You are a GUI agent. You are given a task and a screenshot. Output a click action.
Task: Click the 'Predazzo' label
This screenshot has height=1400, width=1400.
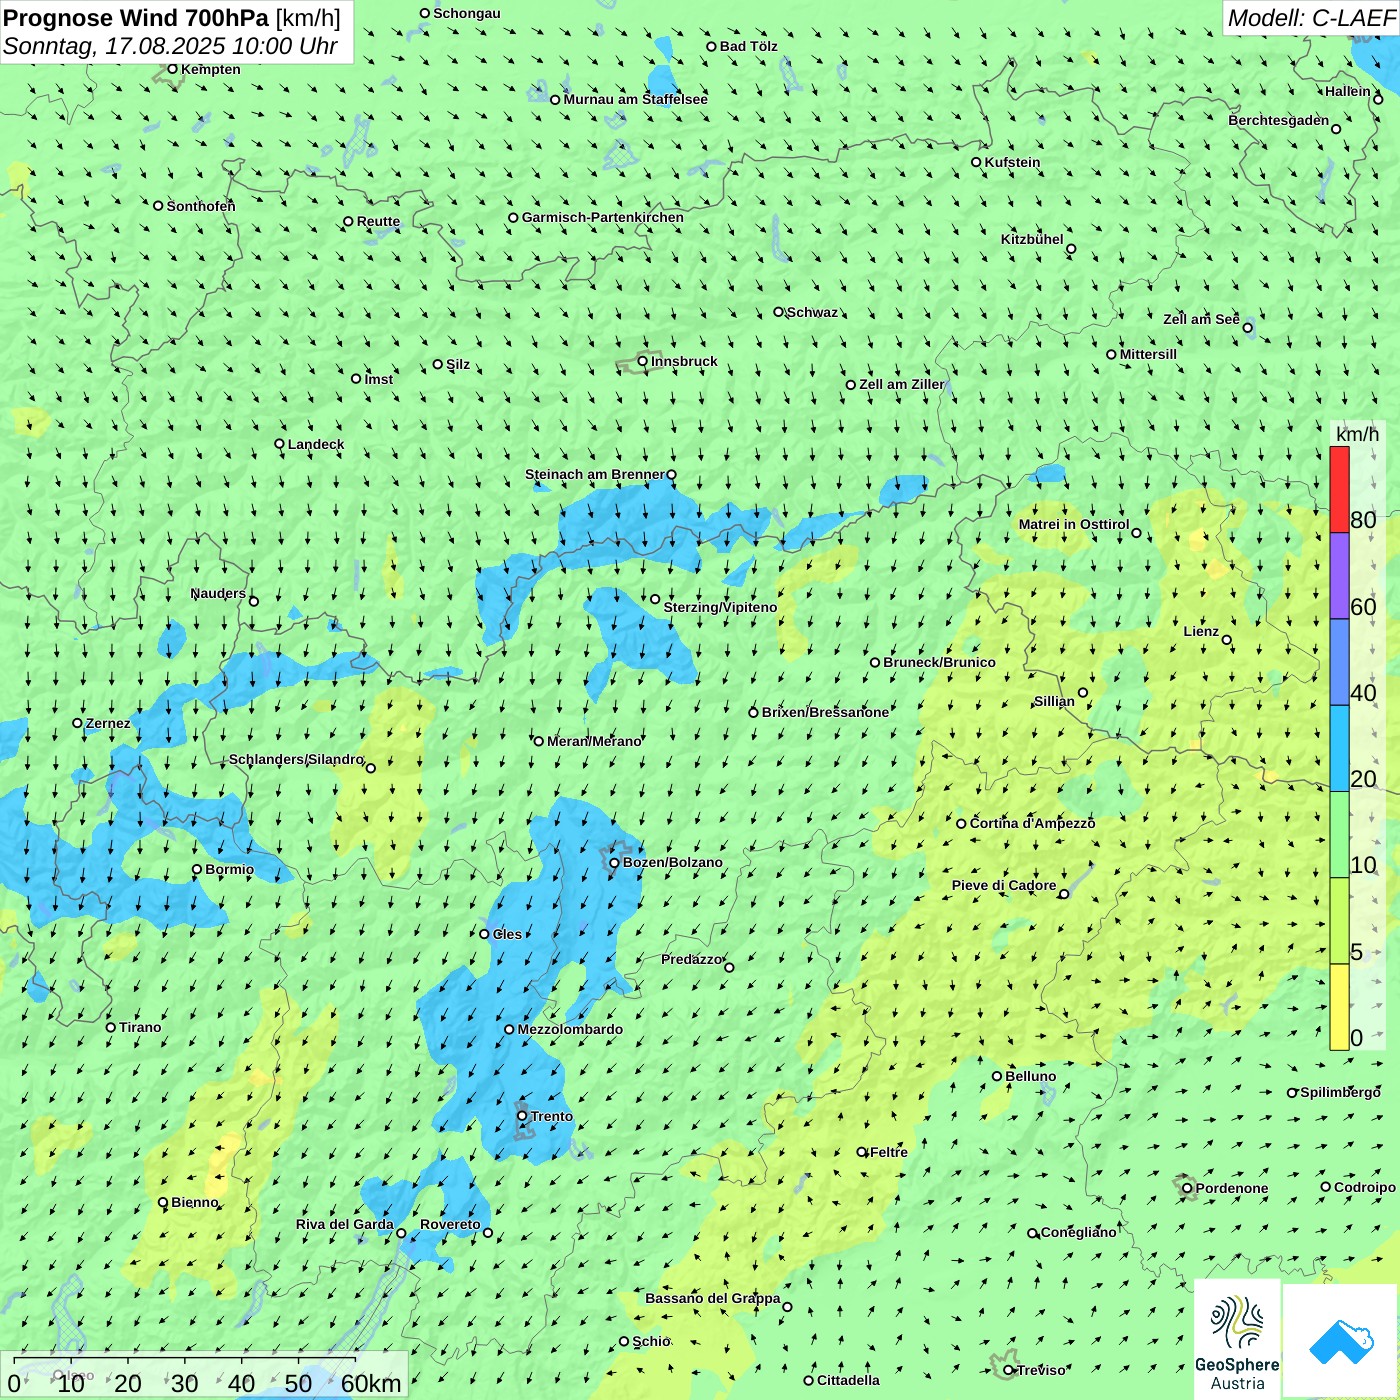(x=691, y=959)
